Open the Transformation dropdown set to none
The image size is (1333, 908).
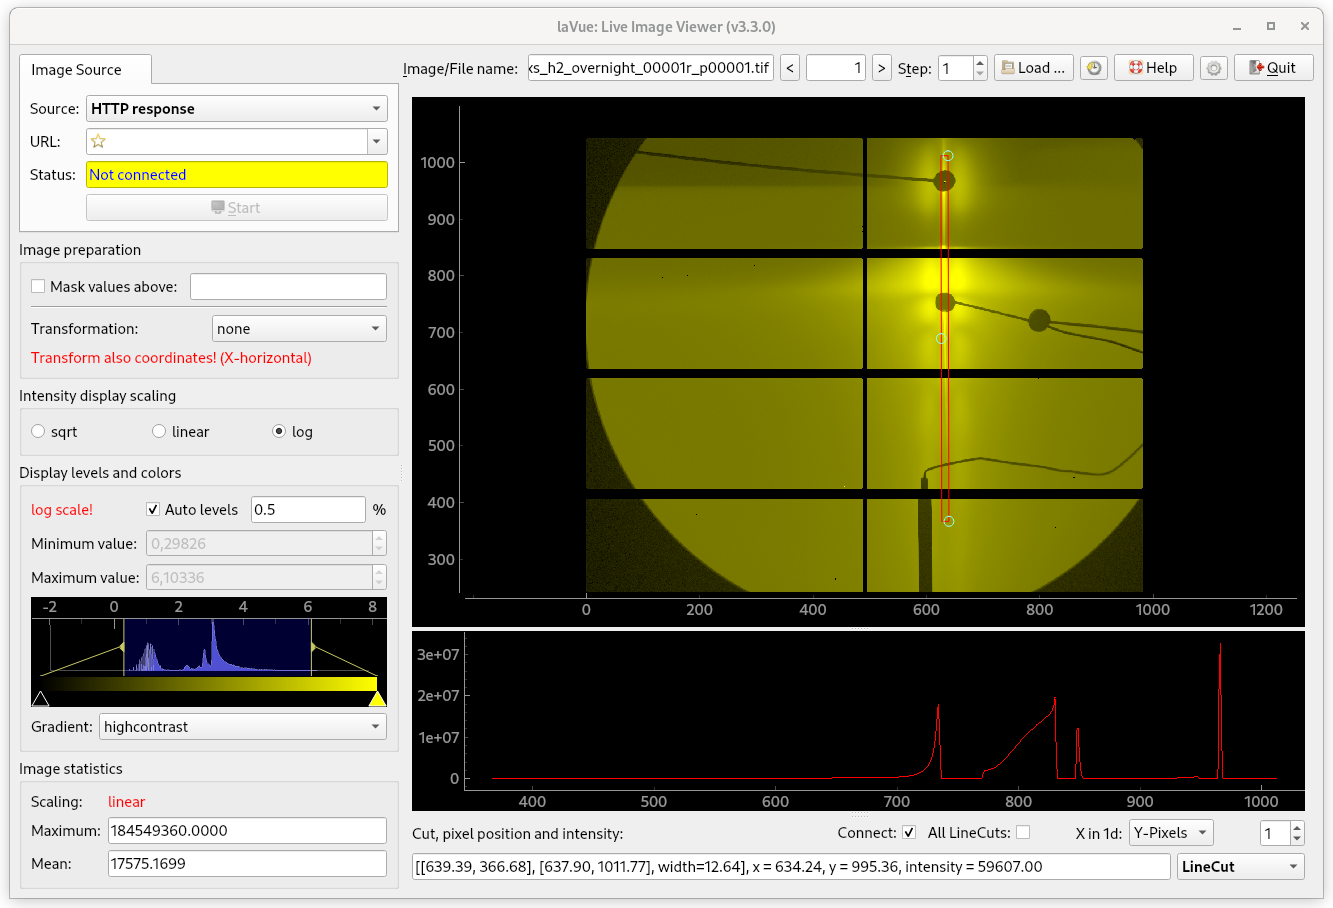click(299, 329)
